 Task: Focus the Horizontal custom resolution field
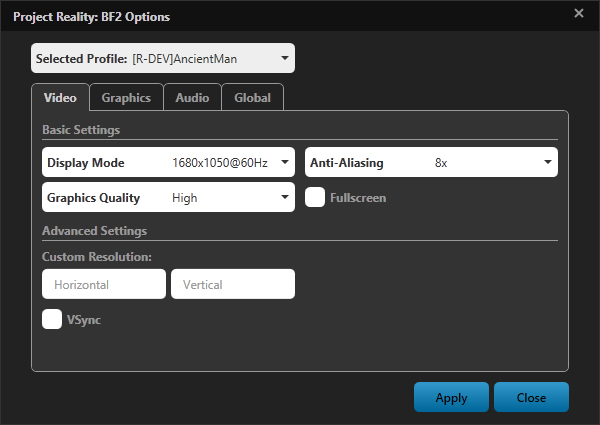click(104, 284)
